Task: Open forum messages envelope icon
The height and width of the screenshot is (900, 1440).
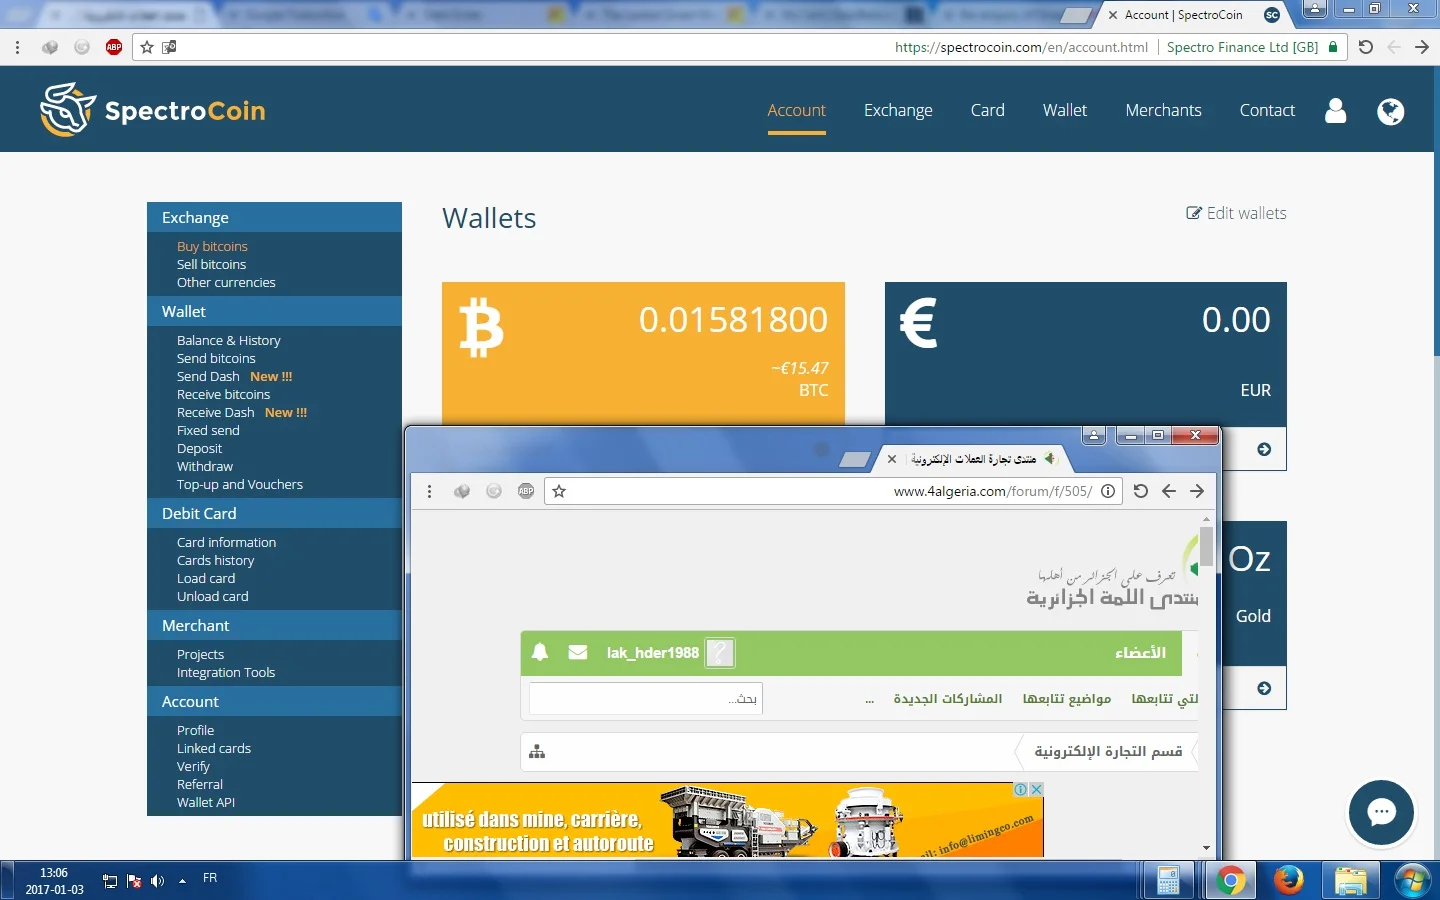Action: [578, 652]
